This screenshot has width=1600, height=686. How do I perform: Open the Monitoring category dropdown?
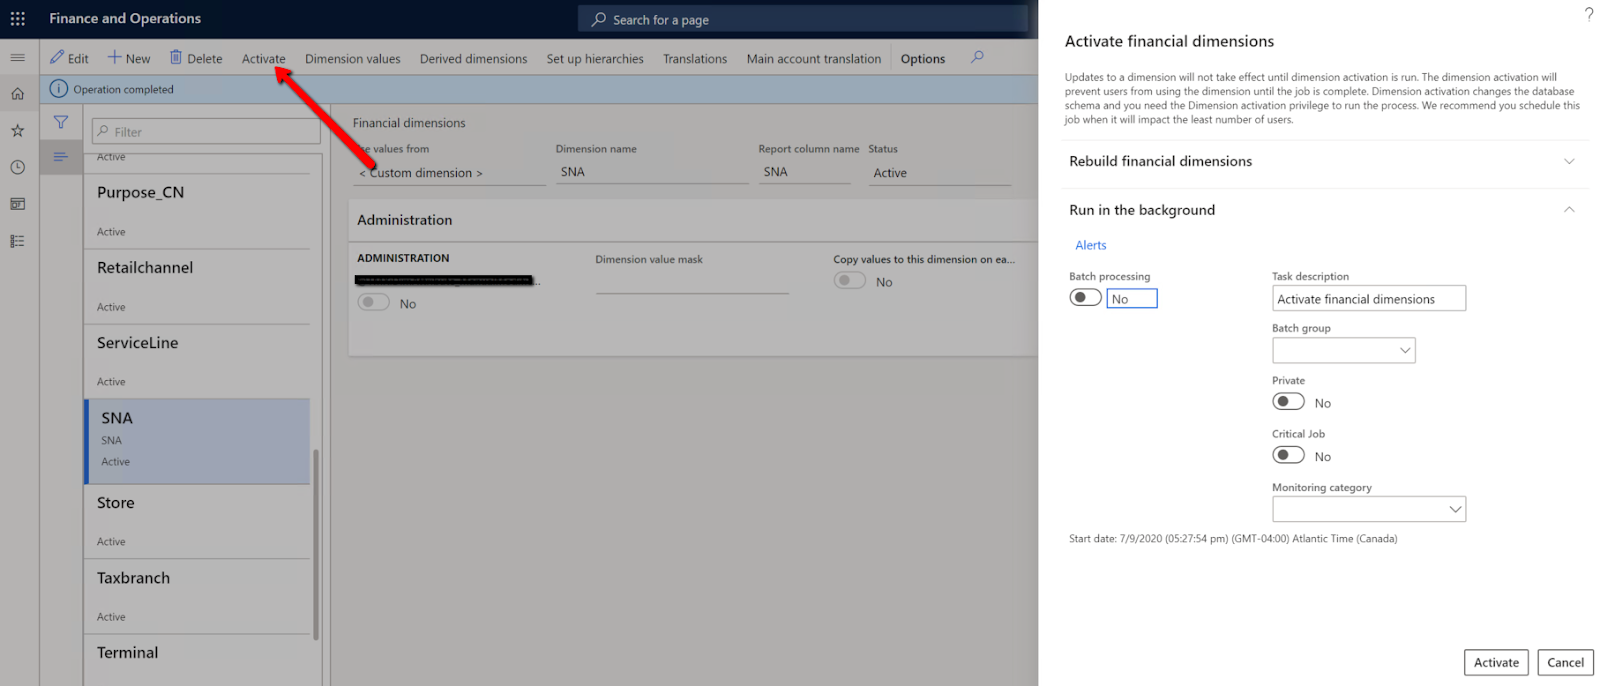pos(1369,509)
